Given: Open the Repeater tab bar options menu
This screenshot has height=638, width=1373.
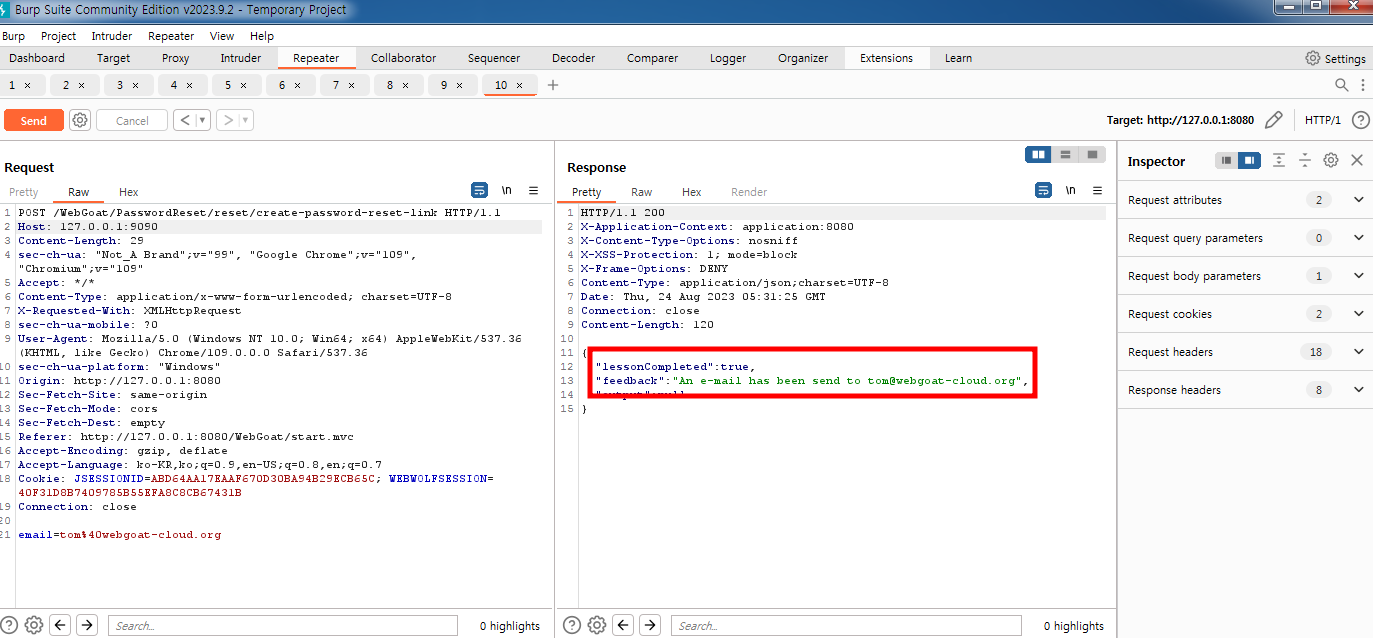Looking at the screenshot, I should coord(1362,85).
